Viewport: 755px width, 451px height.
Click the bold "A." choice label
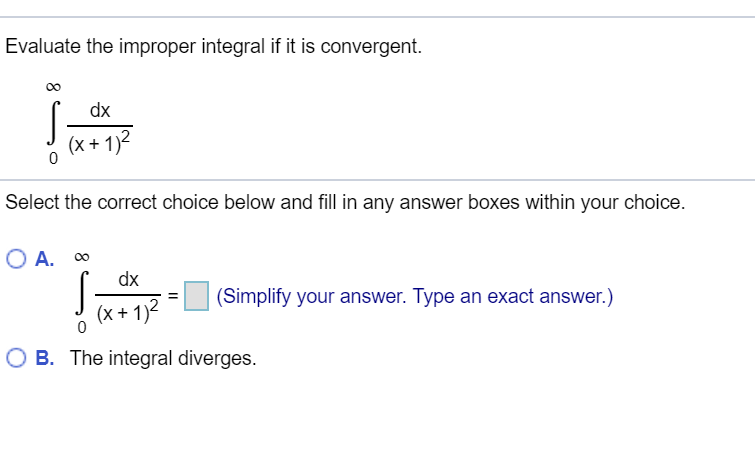(46, 260)
